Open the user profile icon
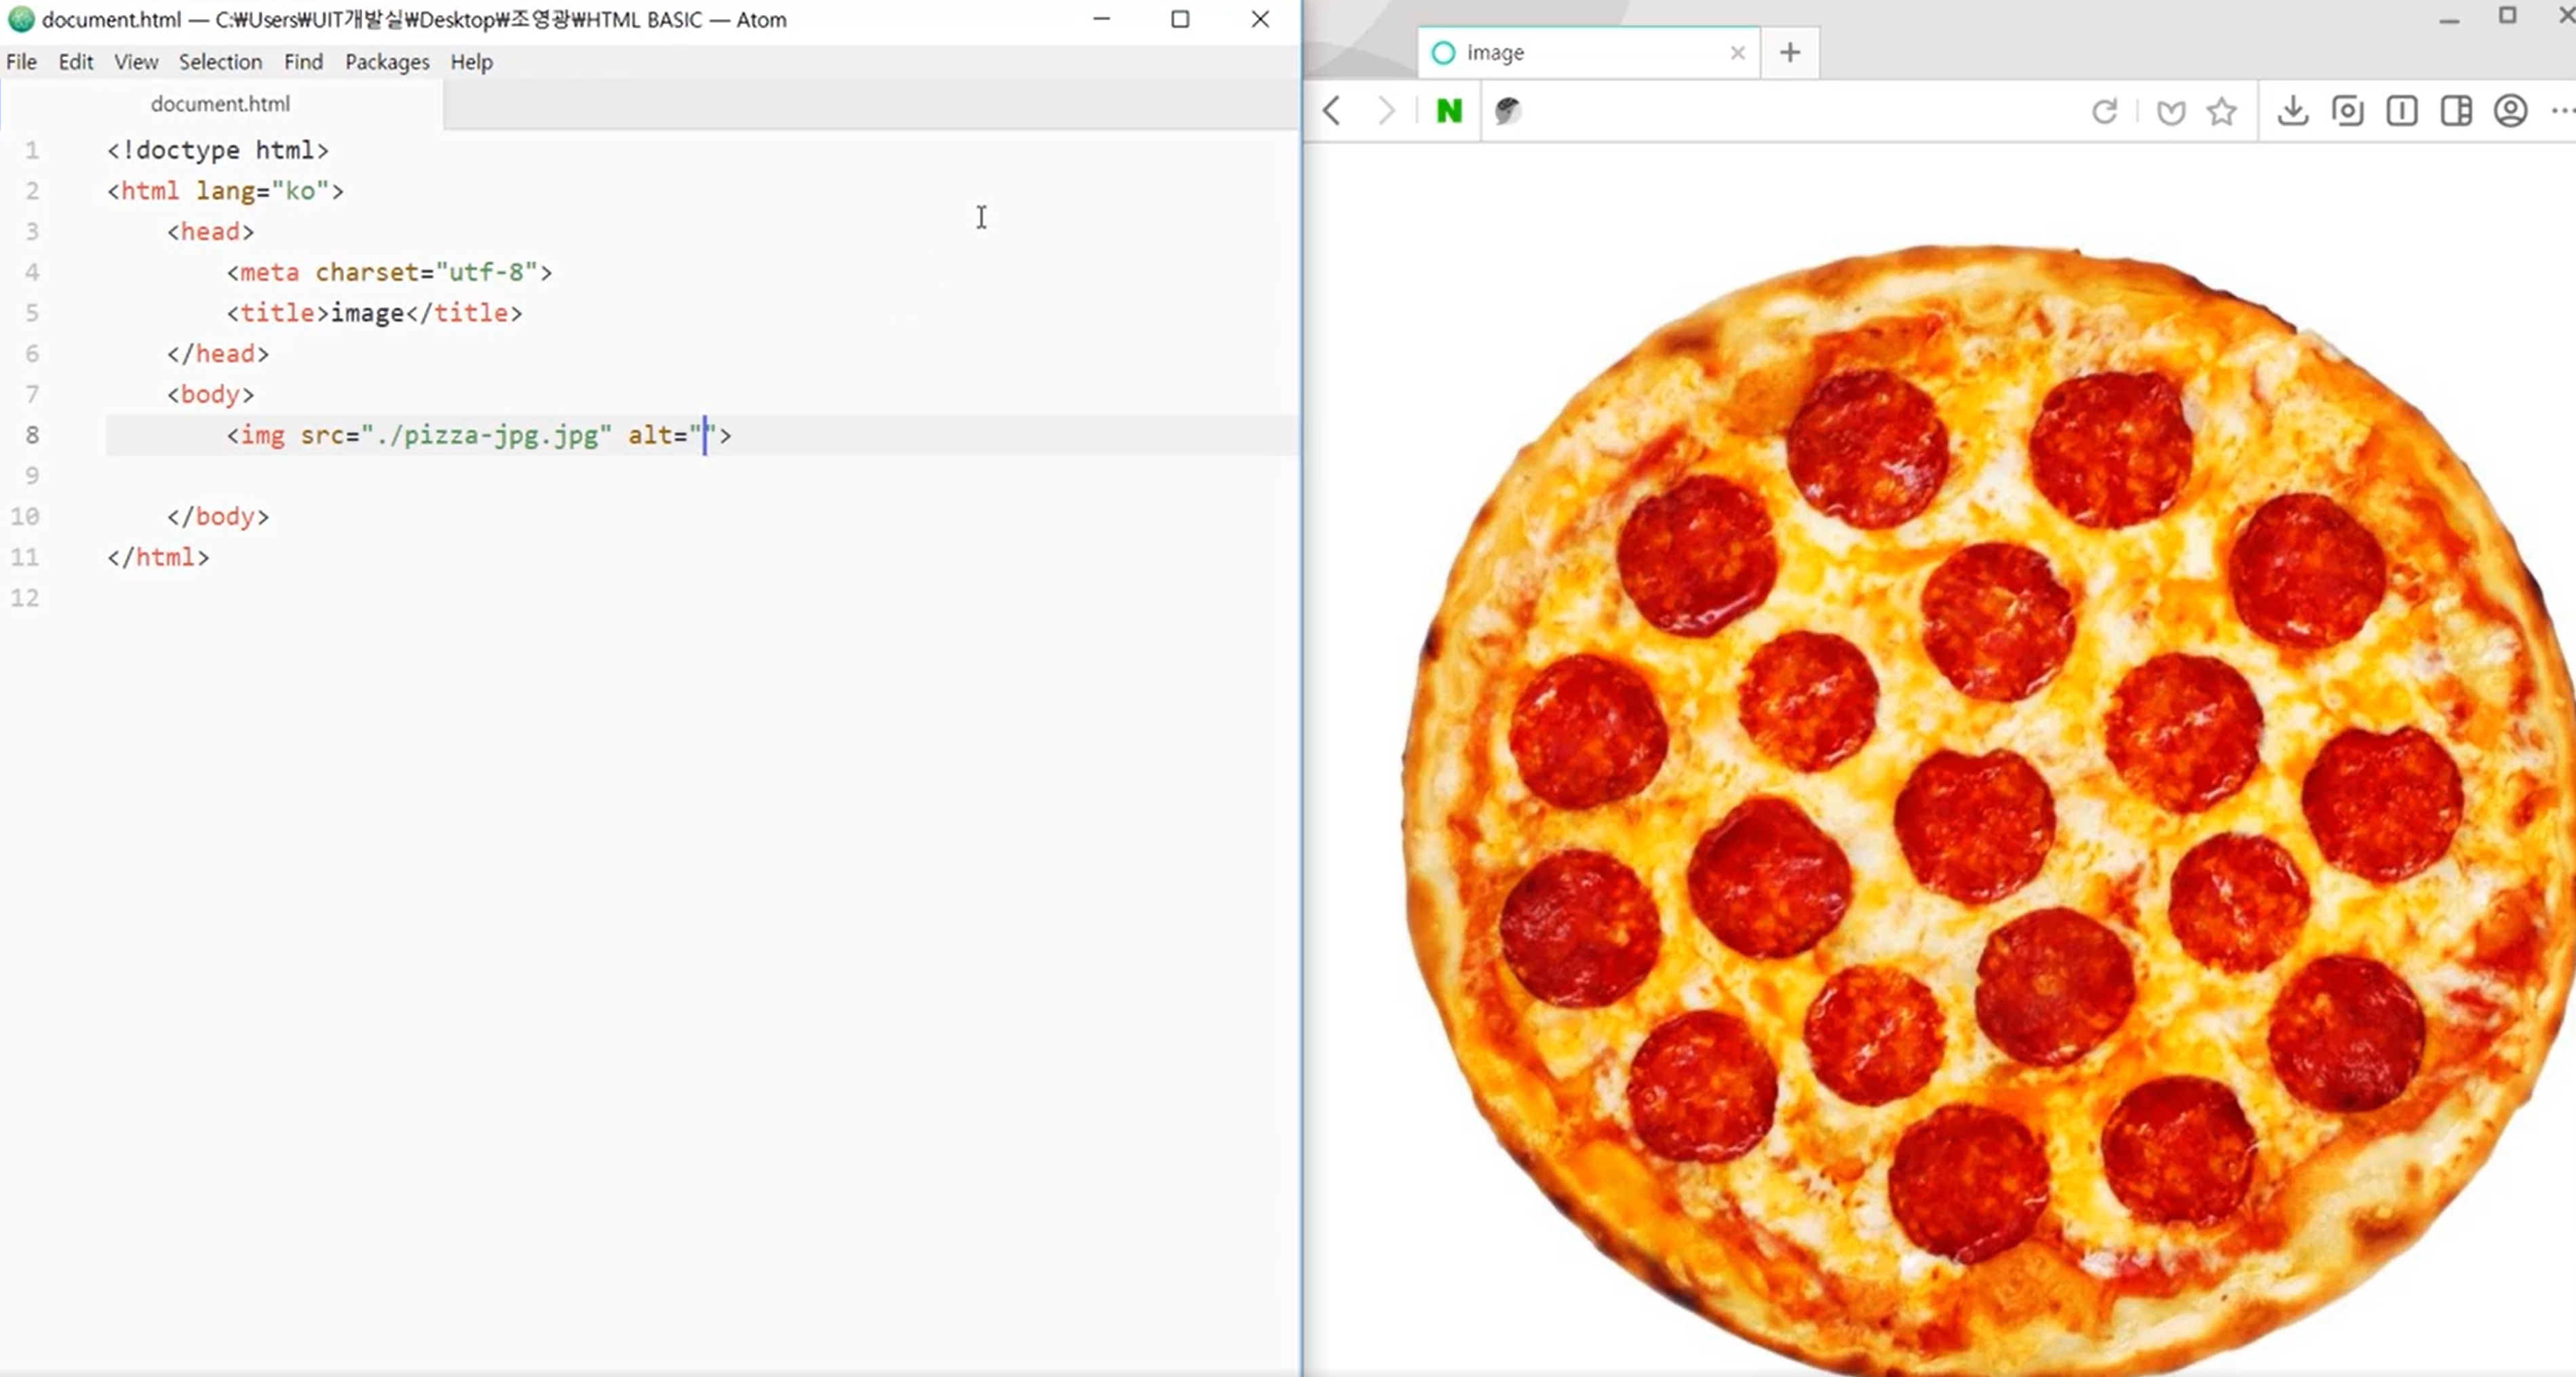 coord(2510,110)
